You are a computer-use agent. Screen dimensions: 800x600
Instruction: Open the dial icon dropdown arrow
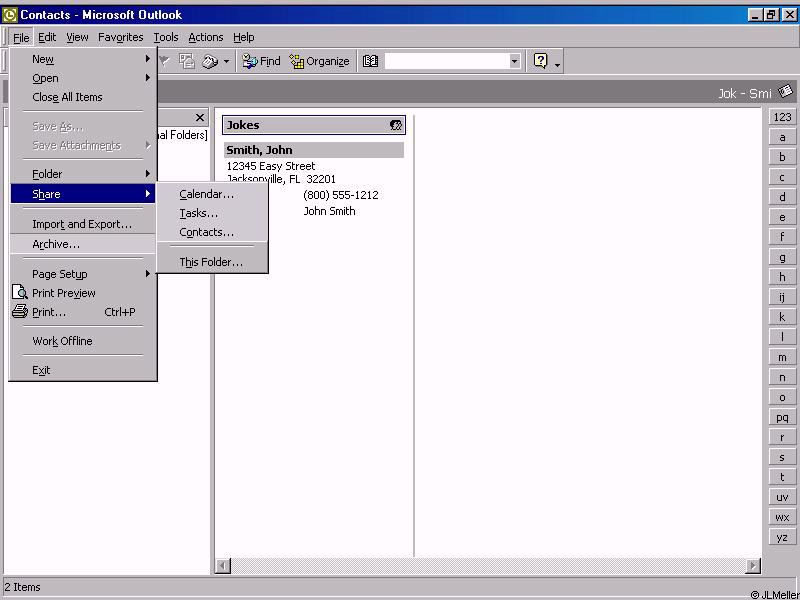pos(227,62)
